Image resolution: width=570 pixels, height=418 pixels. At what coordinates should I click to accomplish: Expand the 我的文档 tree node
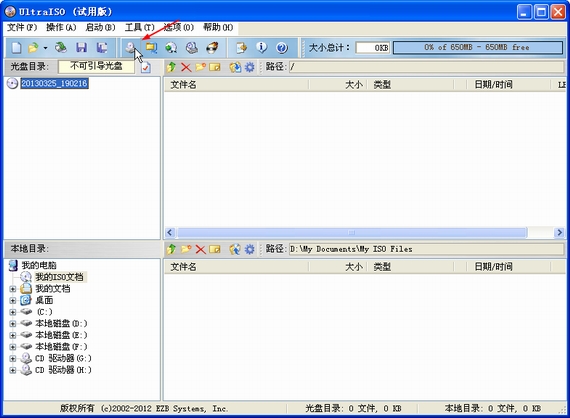[13, 289]
